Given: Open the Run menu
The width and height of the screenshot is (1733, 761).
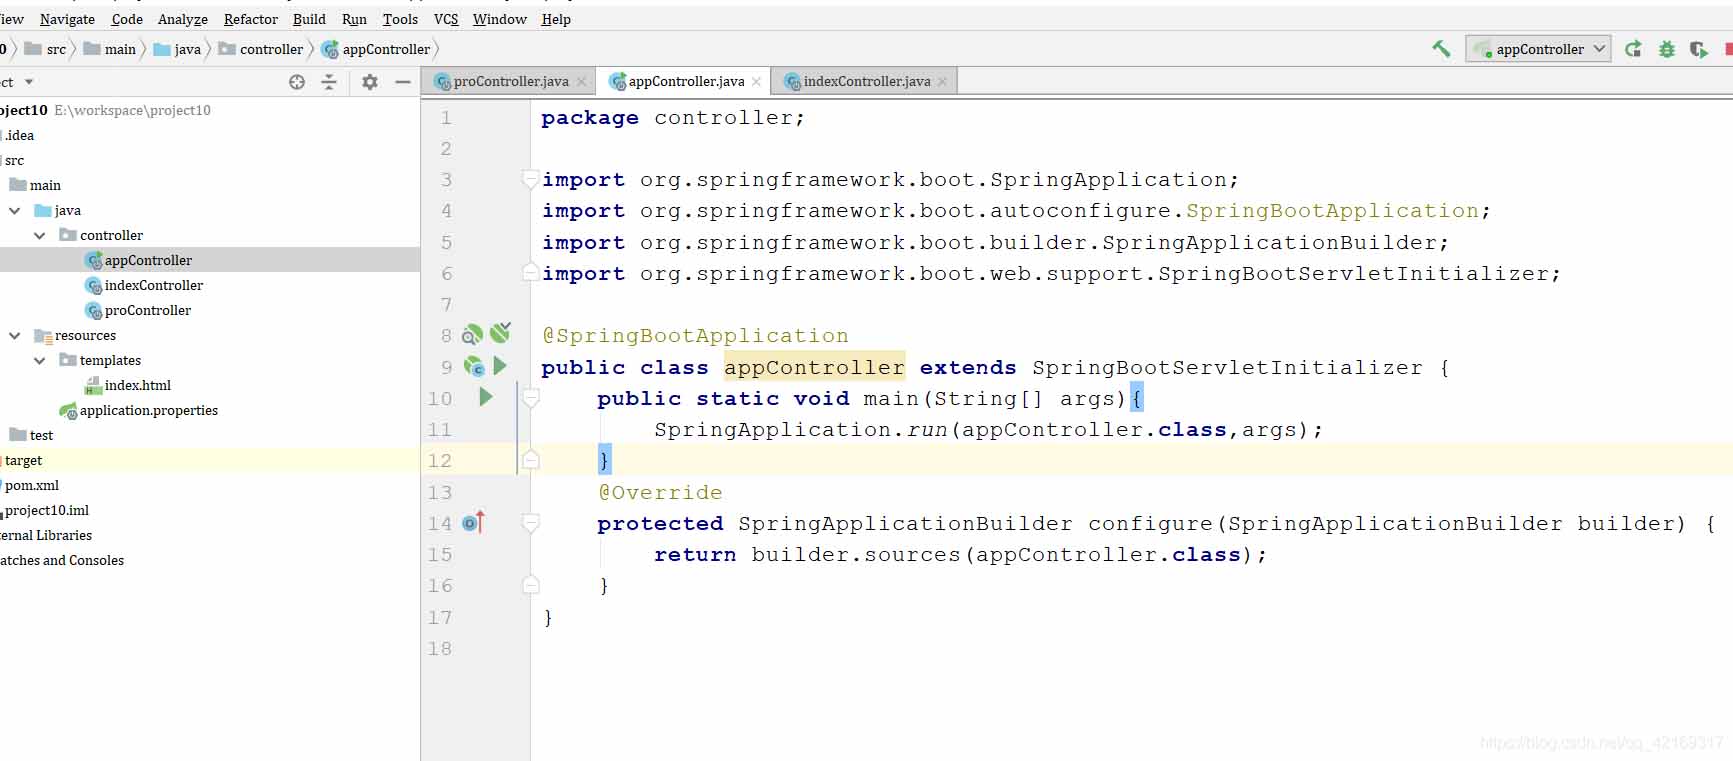Looking at the screenshot, I should (x=354, y=19).
